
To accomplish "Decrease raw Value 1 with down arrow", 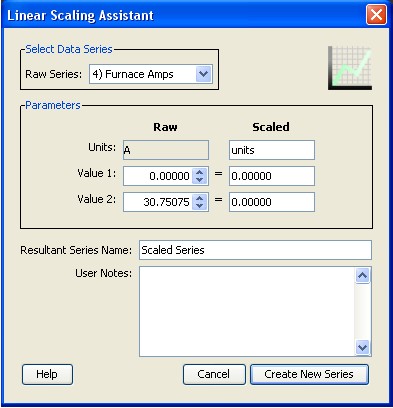I will 200,180.
